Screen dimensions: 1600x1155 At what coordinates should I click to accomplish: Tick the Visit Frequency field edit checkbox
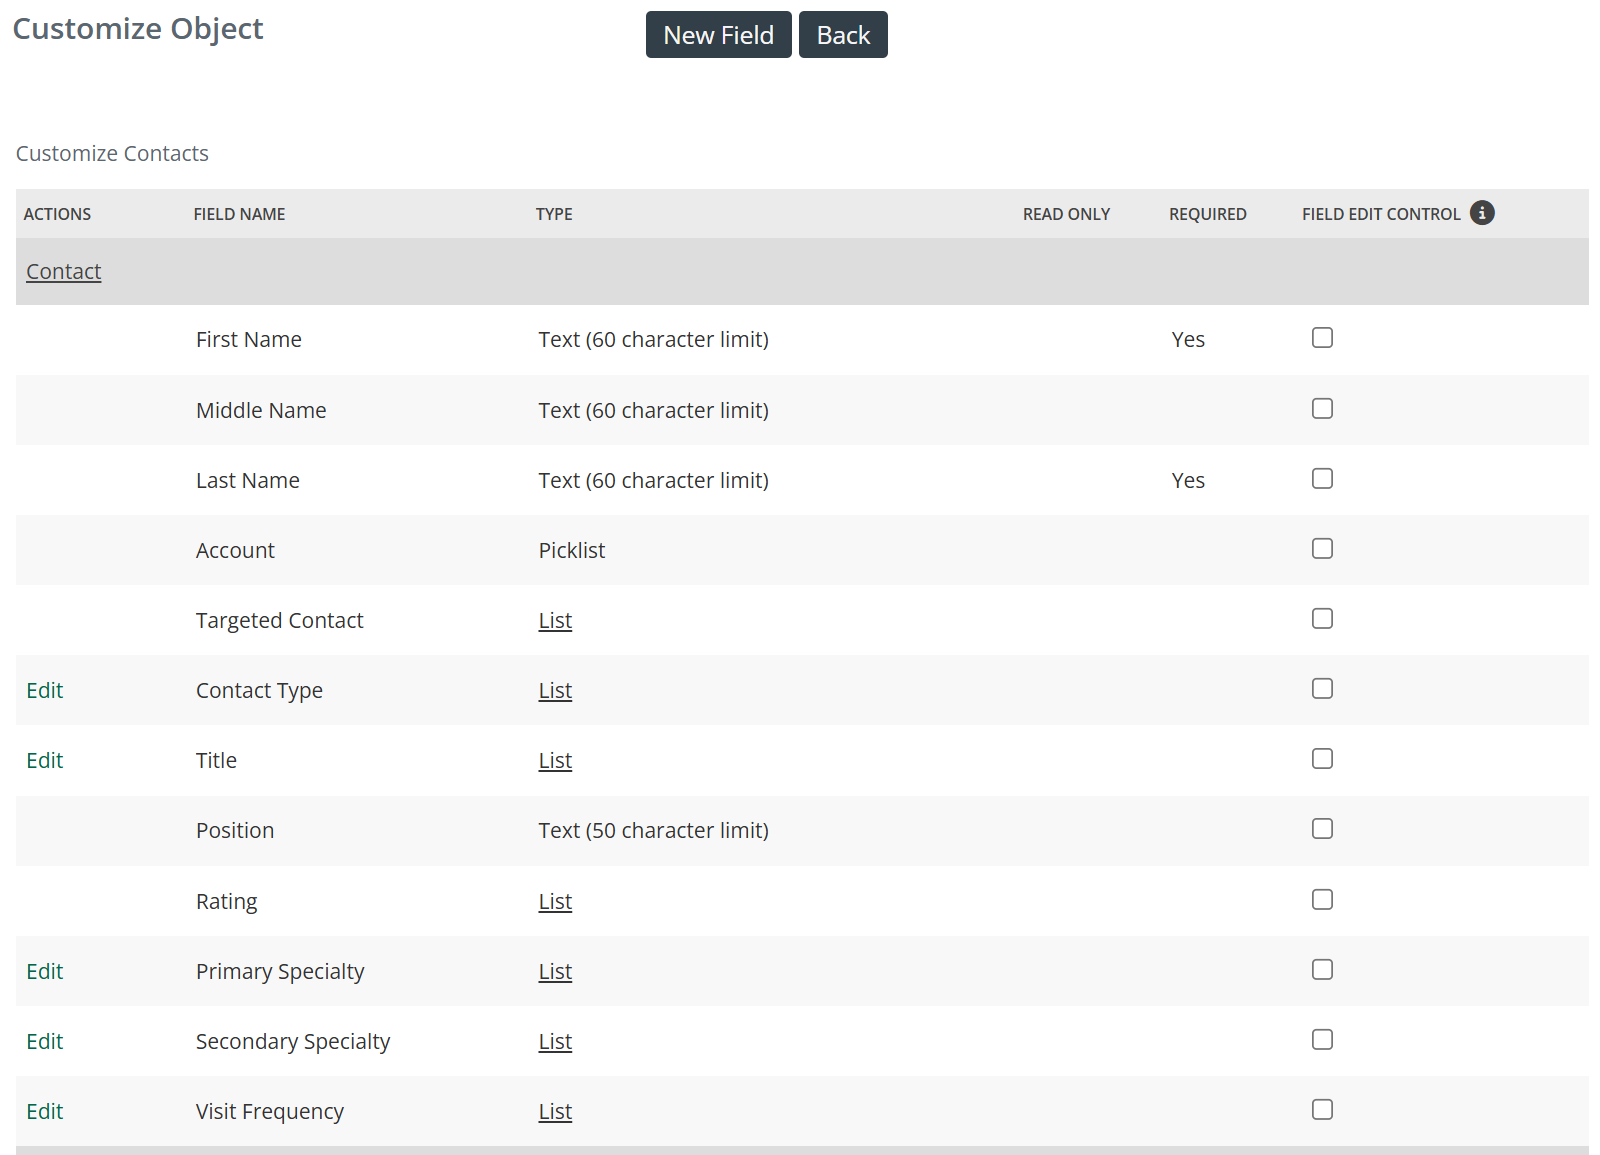(1322, 1109)
